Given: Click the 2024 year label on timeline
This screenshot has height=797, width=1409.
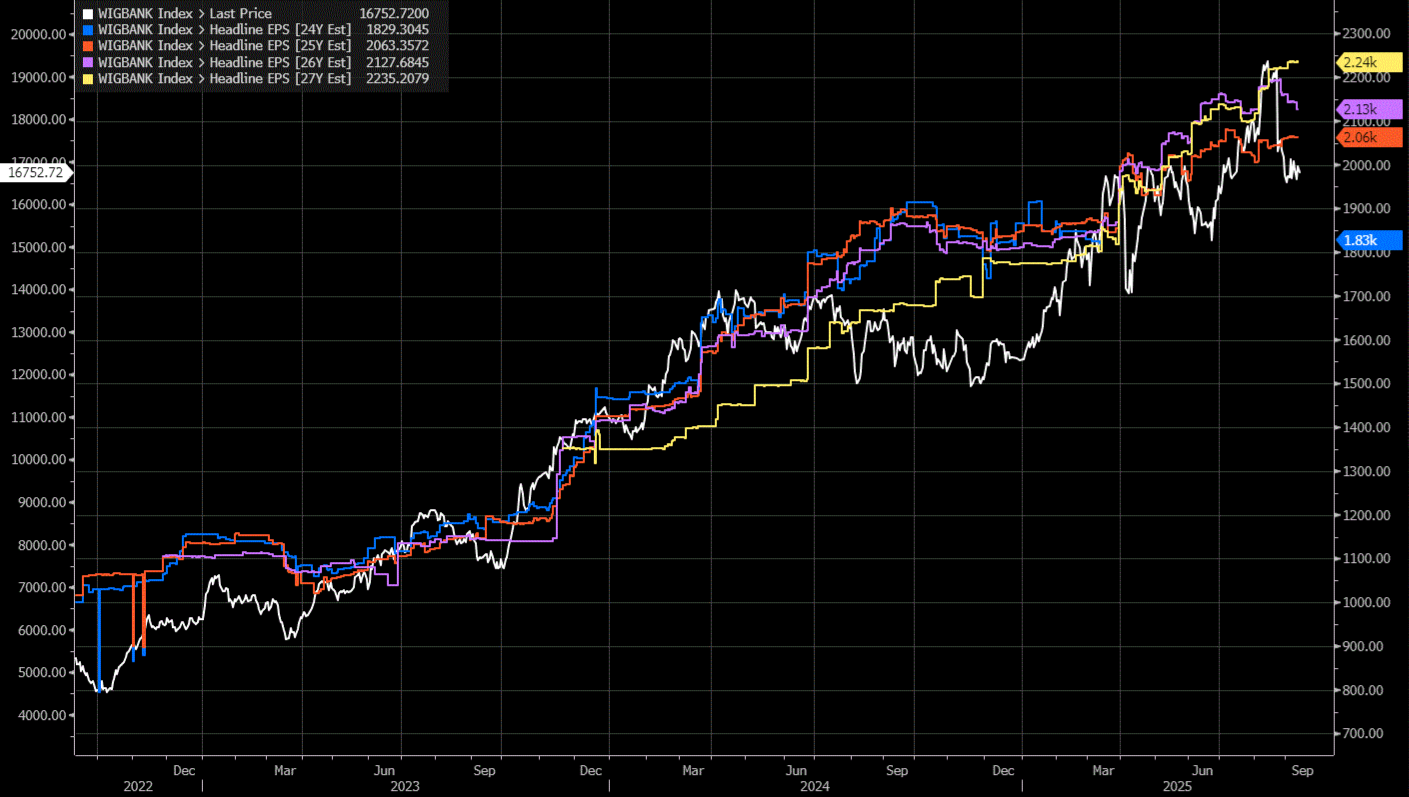Looking at the screenshot, I should click(813, 786).
